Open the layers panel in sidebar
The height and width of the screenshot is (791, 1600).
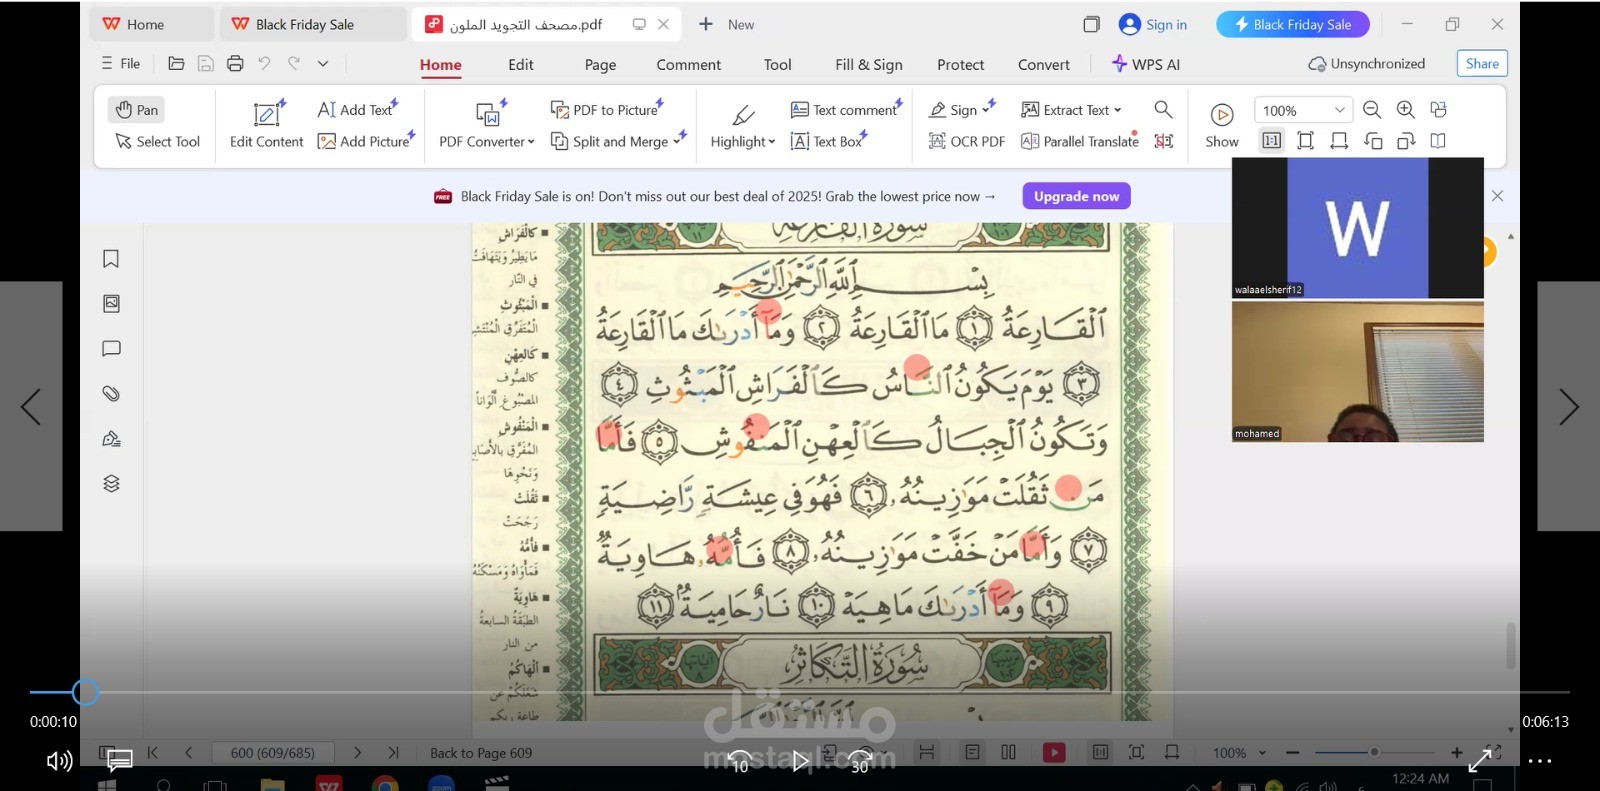point(111,483)
